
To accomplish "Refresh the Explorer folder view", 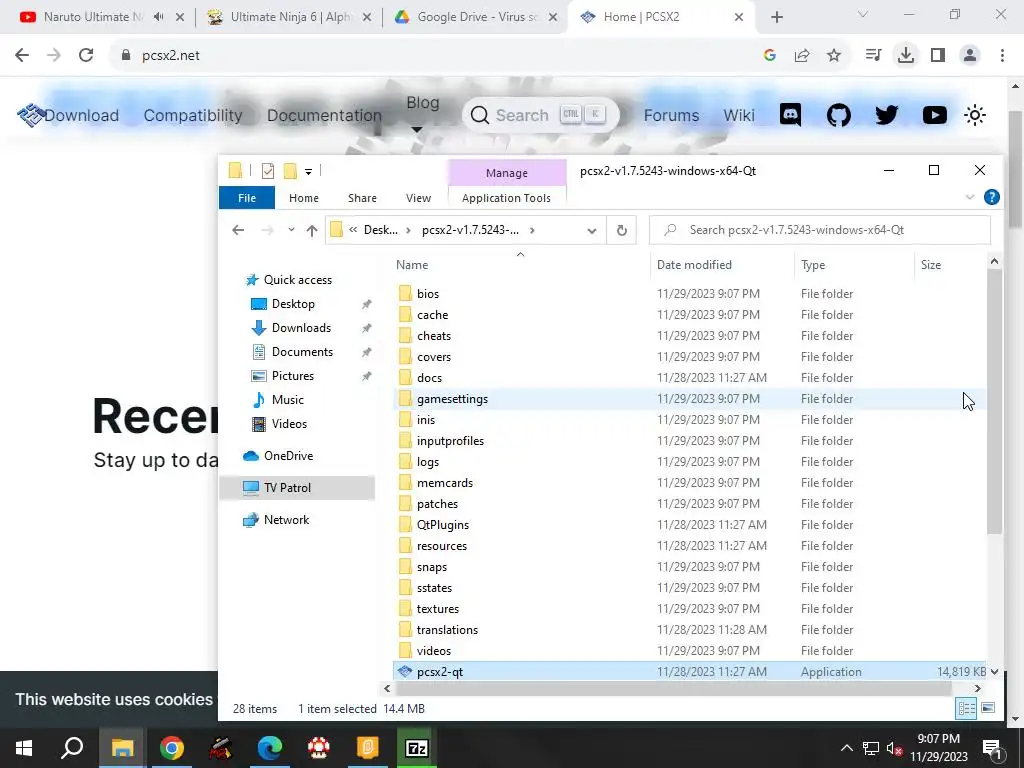I will pyautogui.click(x=622, y=231).
